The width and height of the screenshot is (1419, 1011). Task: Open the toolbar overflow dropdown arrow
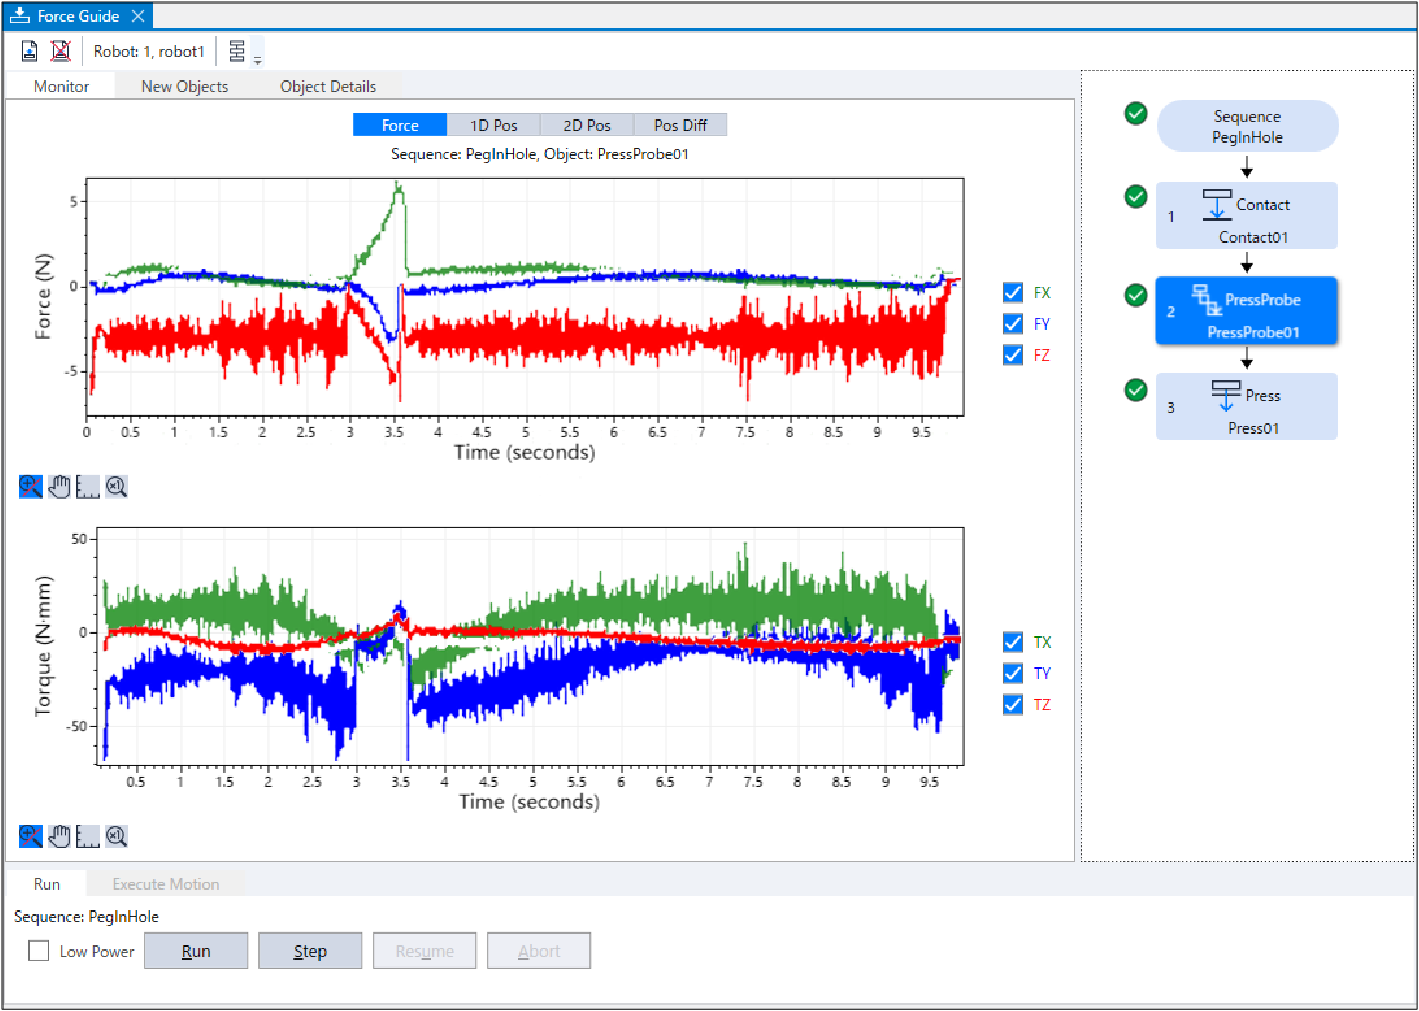click(258, 61)
